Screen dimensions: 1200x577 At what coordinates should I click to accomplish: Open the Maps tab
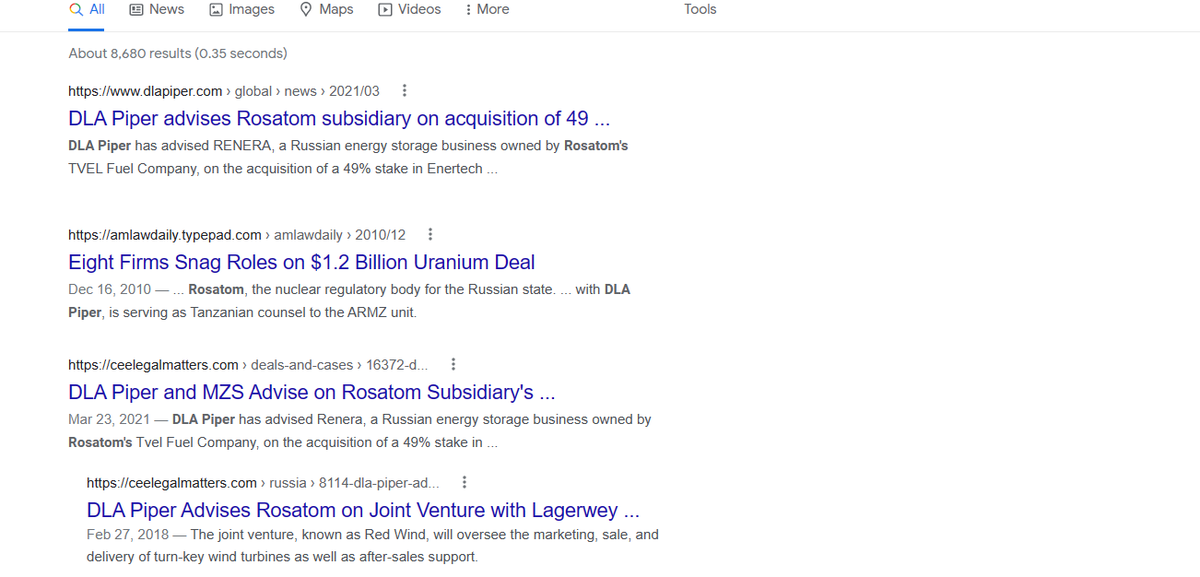click(327, 10)
